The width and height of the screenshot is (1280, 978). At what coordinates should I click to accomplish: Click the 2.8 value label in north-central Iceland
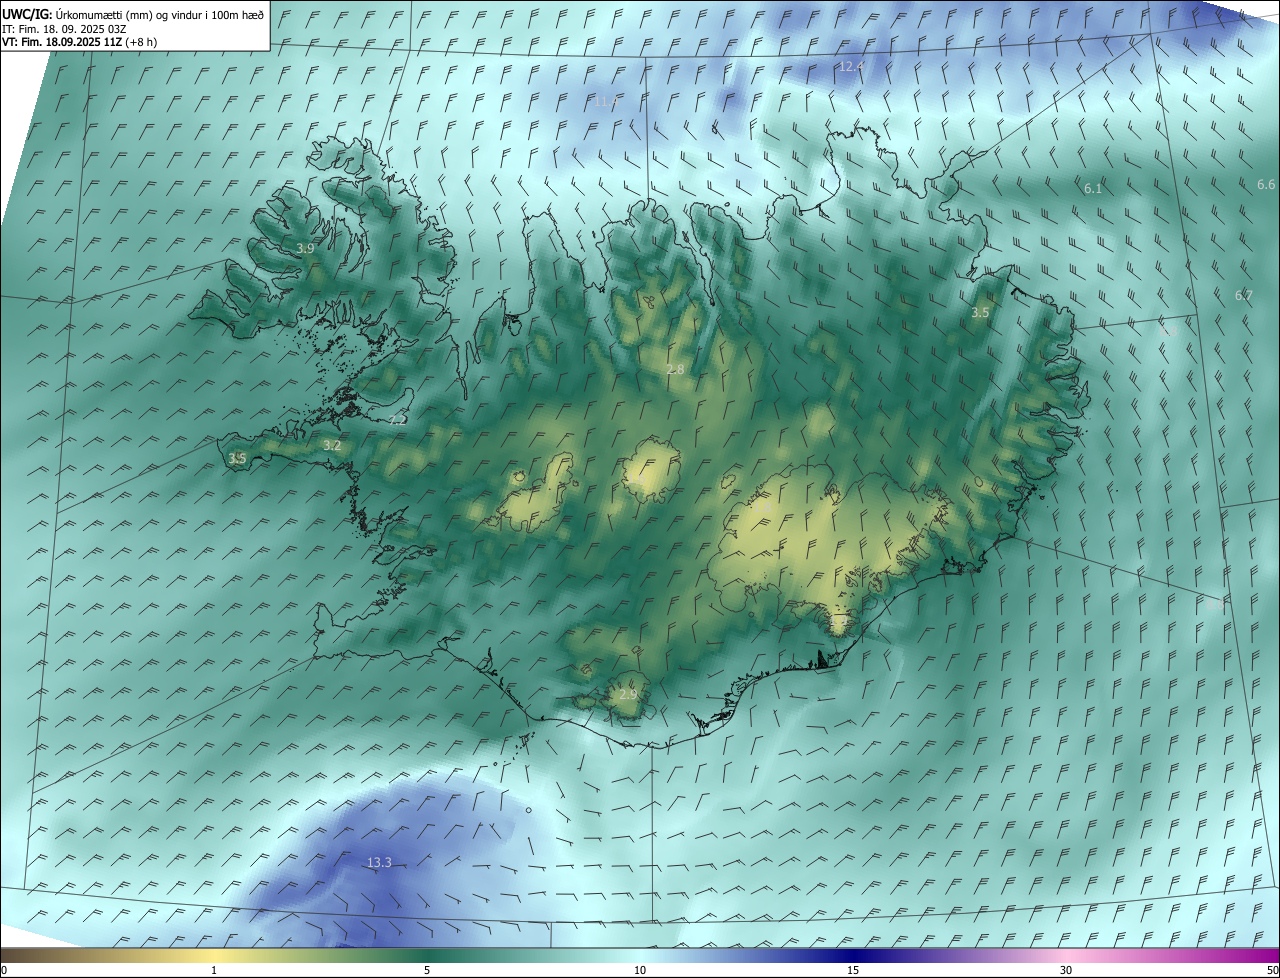676,369
